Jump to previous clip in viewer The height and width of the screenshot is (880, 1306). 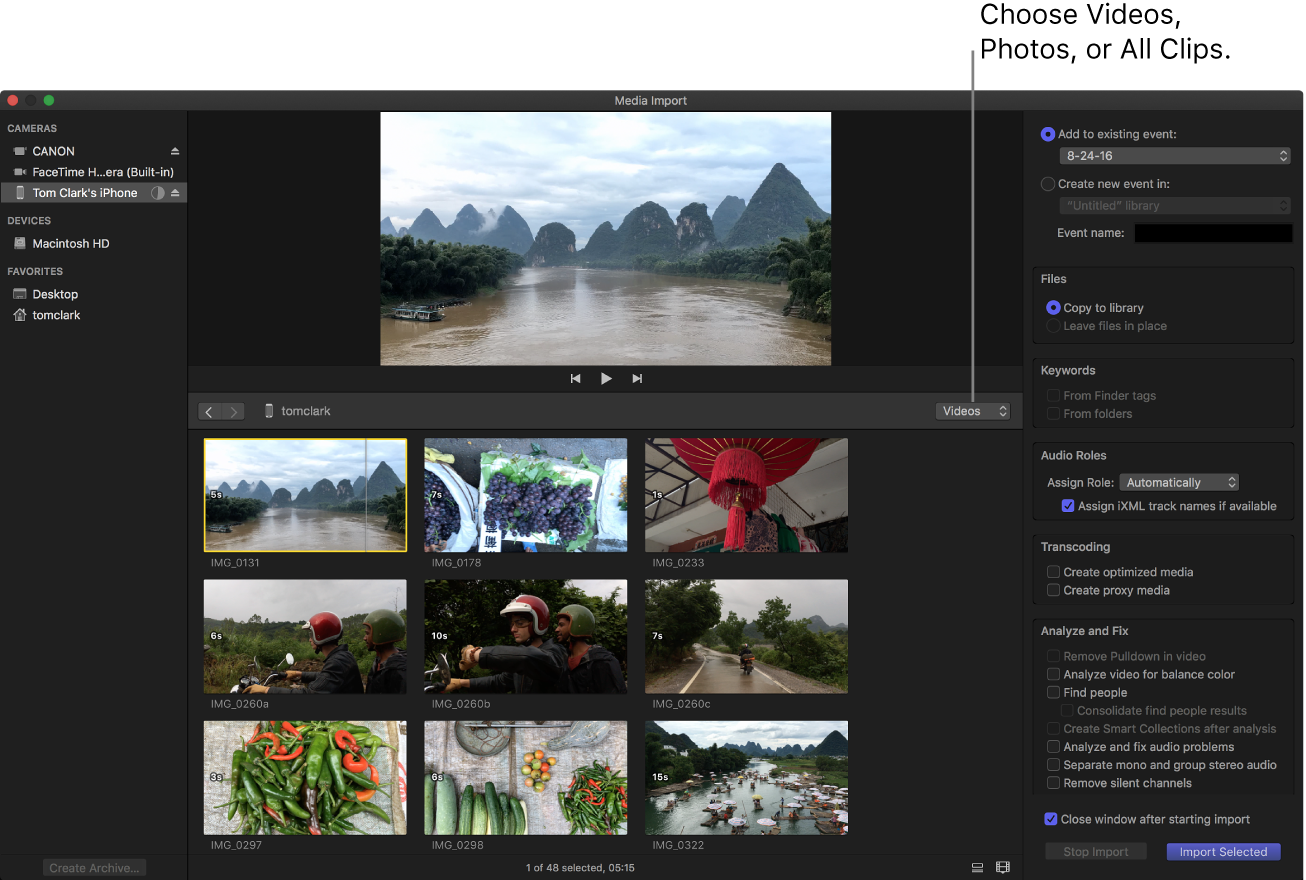(x=575, y=379)
